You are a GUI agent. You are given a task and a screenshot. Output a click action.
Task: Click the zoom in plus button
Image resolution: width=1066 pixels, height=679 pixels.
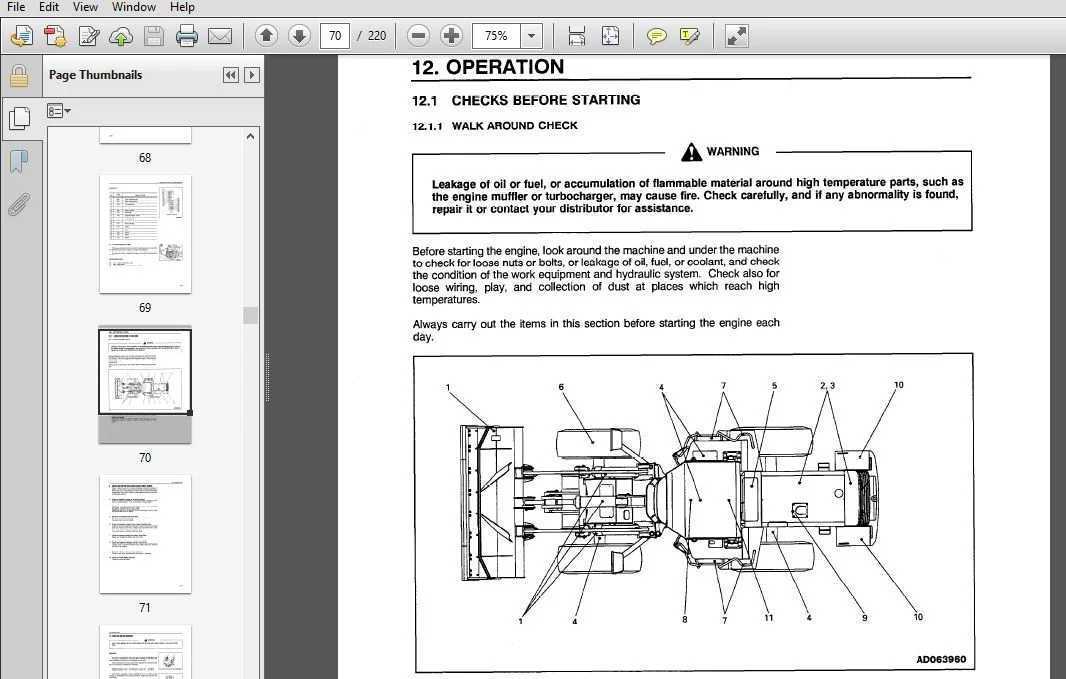click(x=451, y=35)
